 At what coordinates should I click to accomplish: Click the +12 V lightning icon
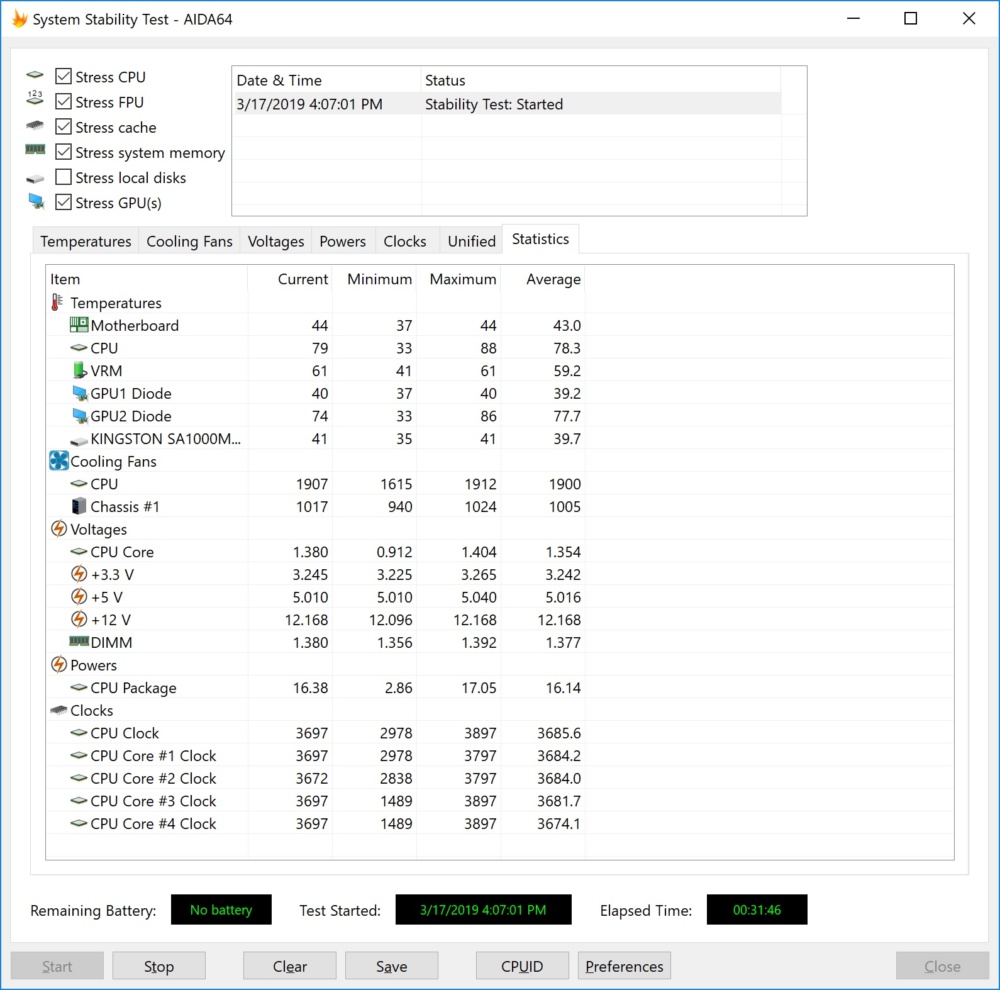[78, 619]
